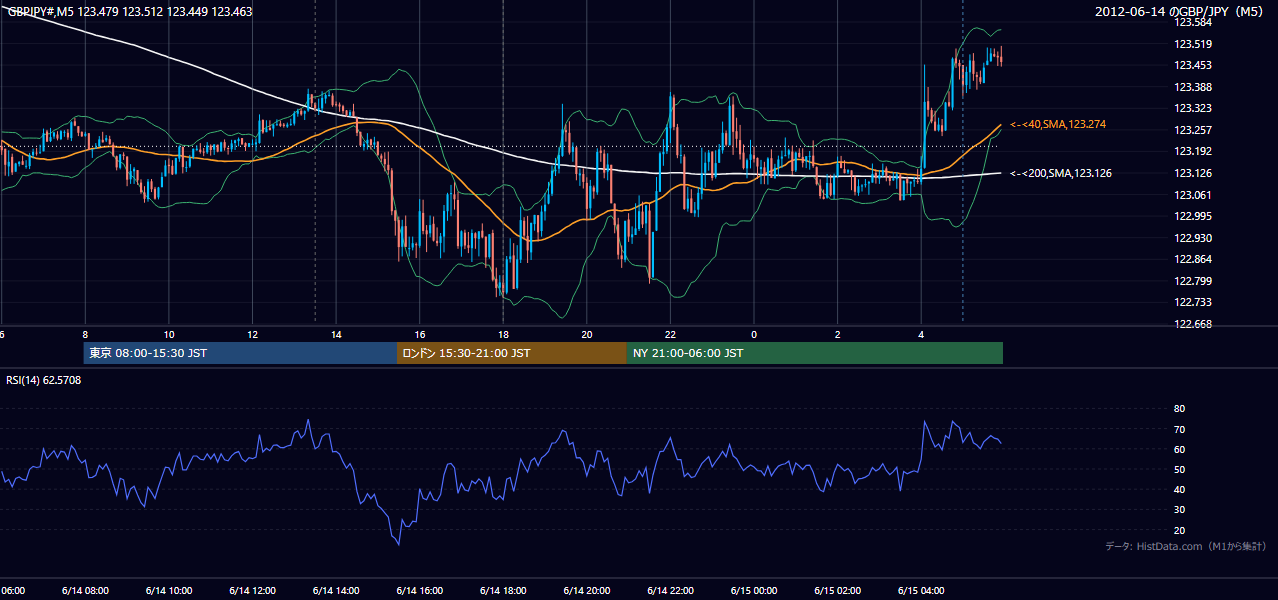Click RSI scale value 80
Viewport: 1278px width, 600px height.
pos(1179,409)
